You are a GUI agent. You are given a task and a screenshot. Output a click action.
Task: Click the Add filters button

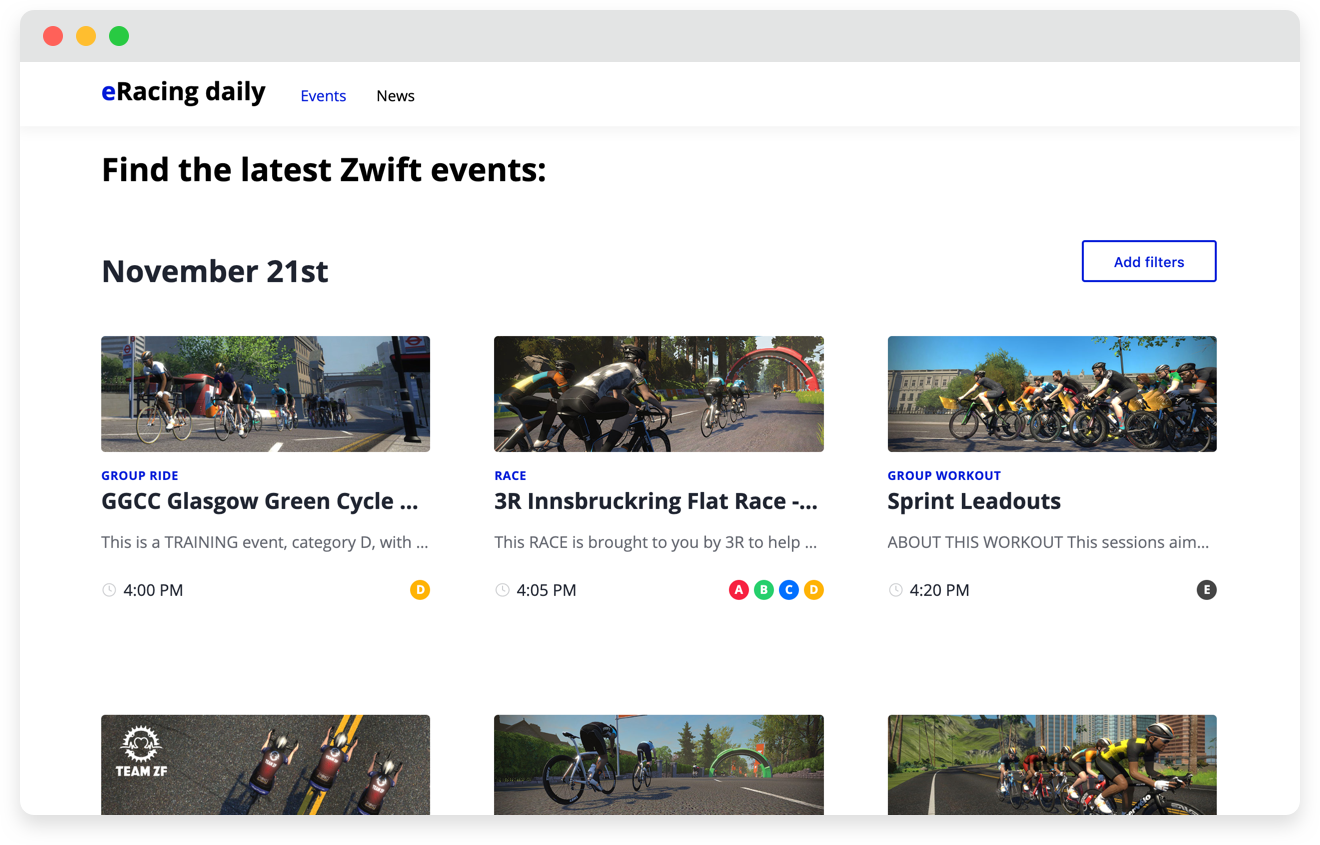click(1148, 261)
